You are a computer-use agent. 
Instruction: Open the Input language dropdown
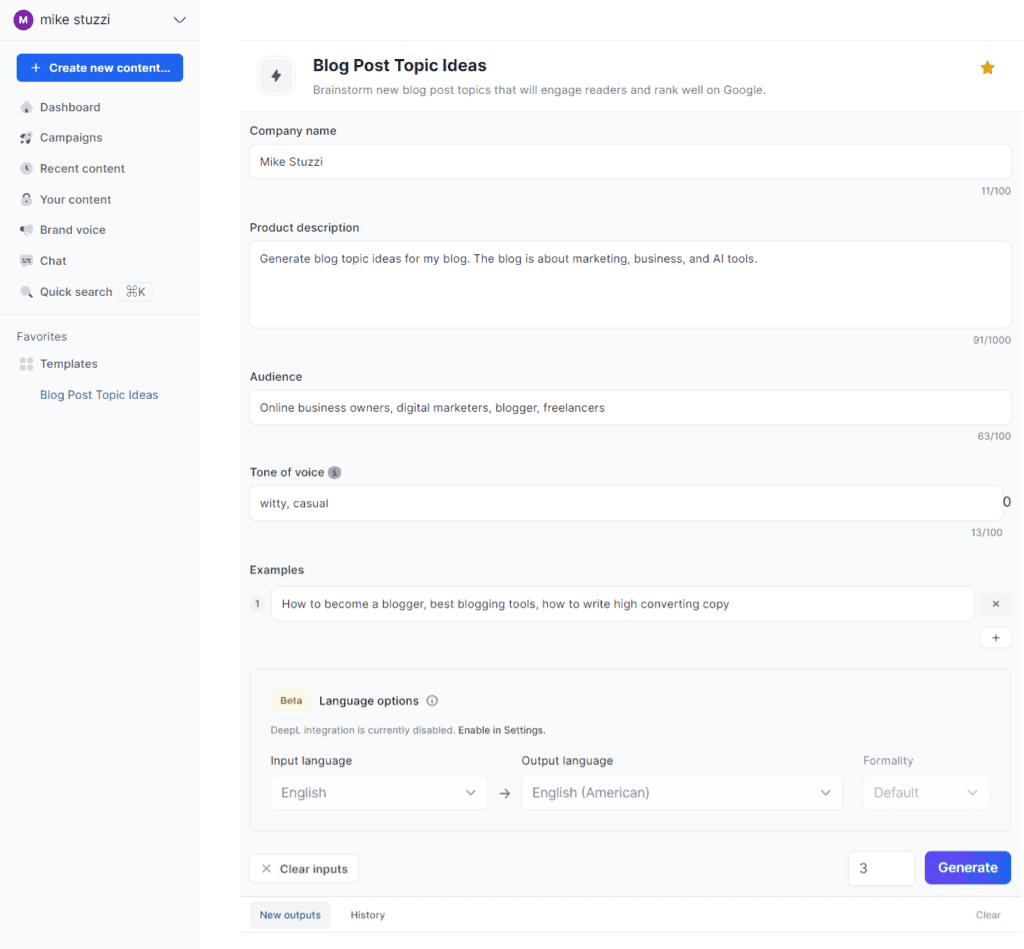coord(378,792)
